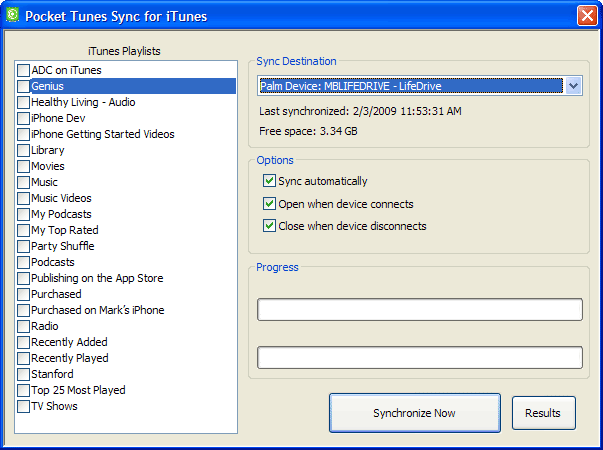Check the Recently Added playlist

pyautogui.click(x=23, y=342)
